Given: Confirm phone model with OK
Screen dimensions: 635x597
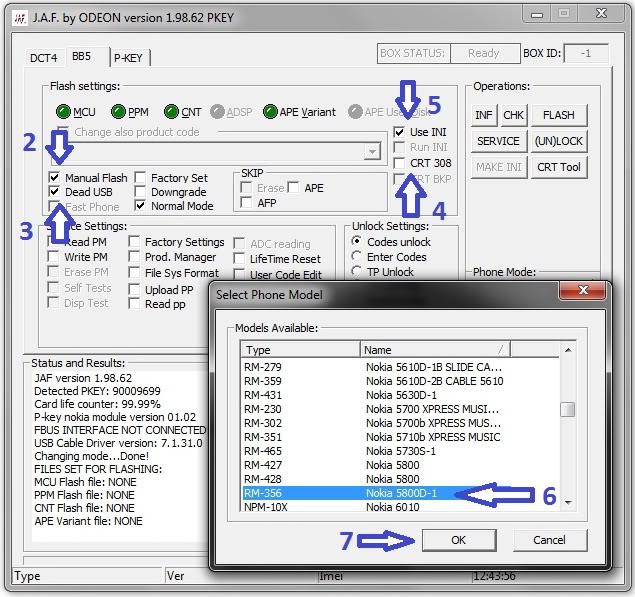Looking at the screenshot, I should click(x=459, y=540).
